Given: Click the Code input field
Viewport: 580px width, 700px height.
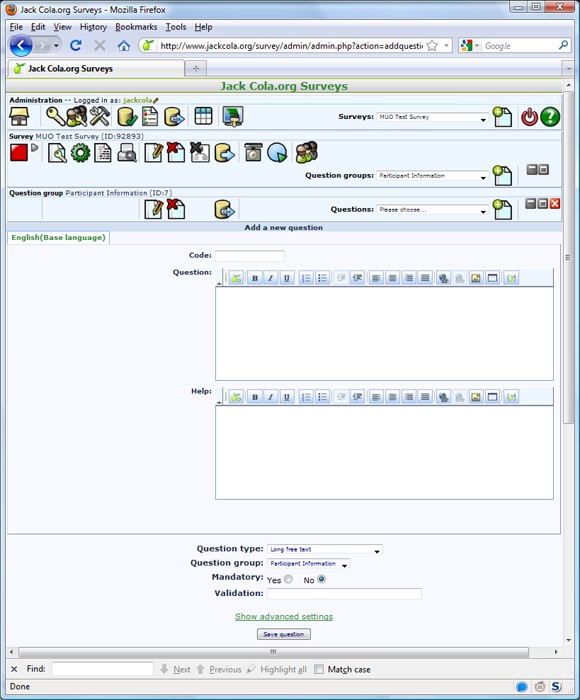Looking at the screenshot, I should pos(249,256).
